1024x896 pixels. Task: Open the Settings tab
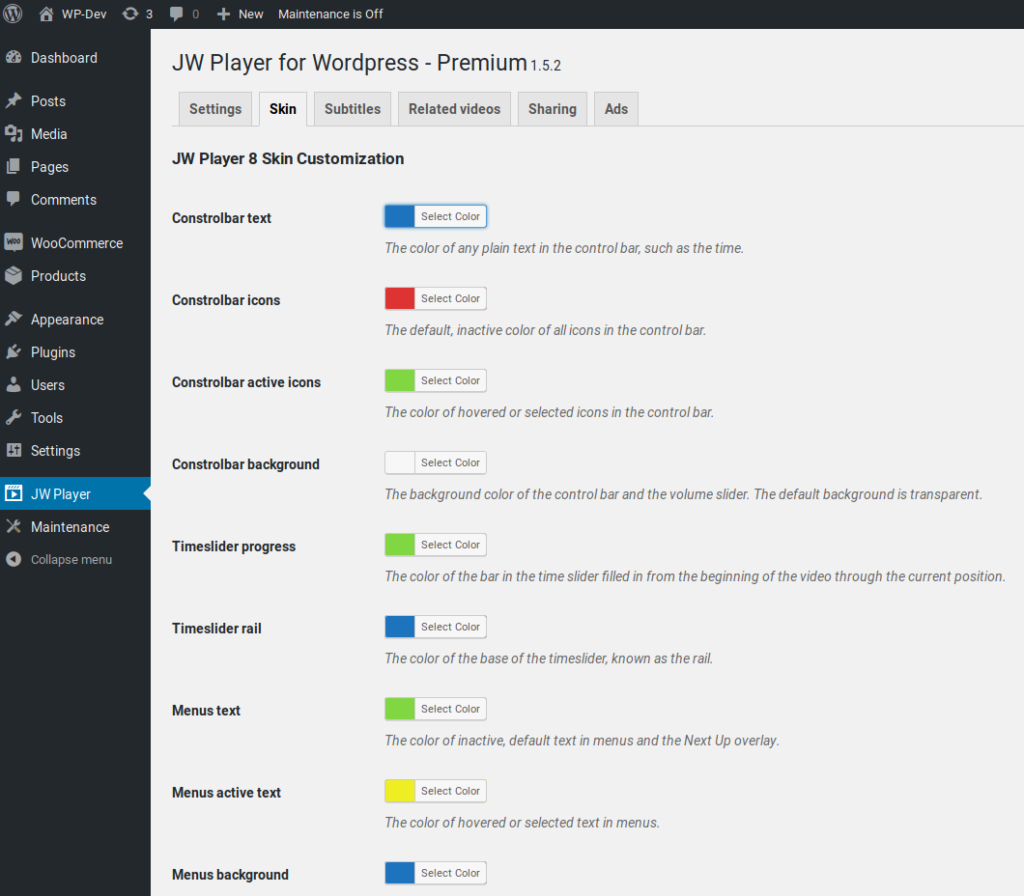[x=215, y=109]
